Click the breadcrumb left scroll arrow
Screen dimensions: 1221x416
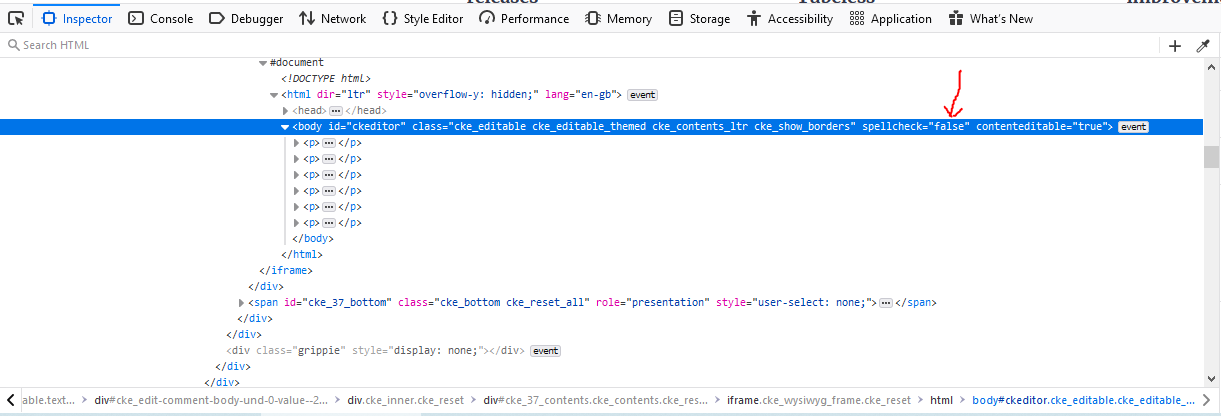(10, 400)
